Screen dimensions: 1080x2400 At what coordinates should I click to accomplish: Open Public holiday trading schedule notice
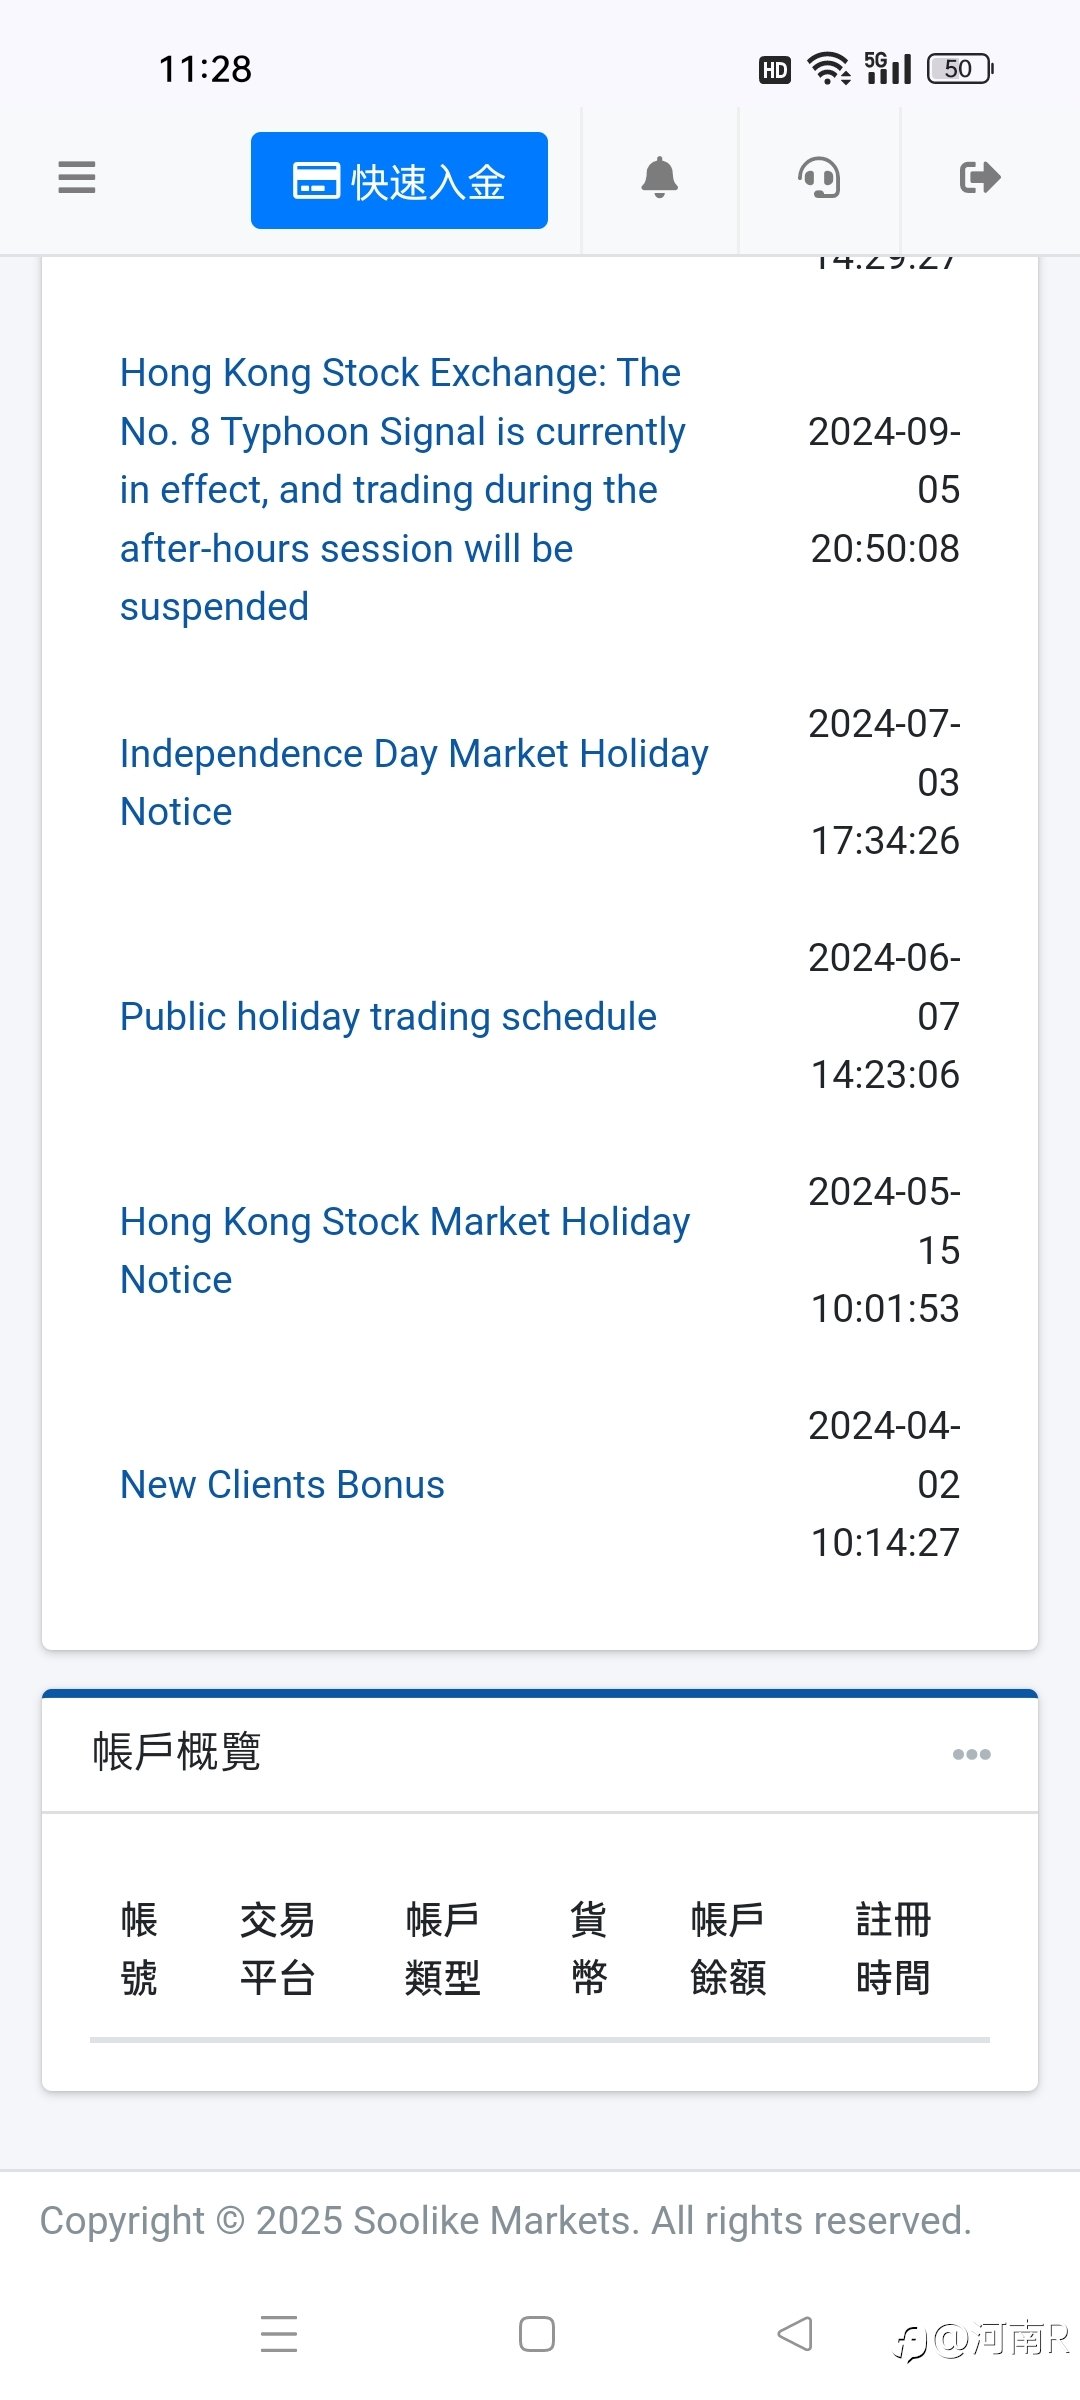pos(388,1016)
